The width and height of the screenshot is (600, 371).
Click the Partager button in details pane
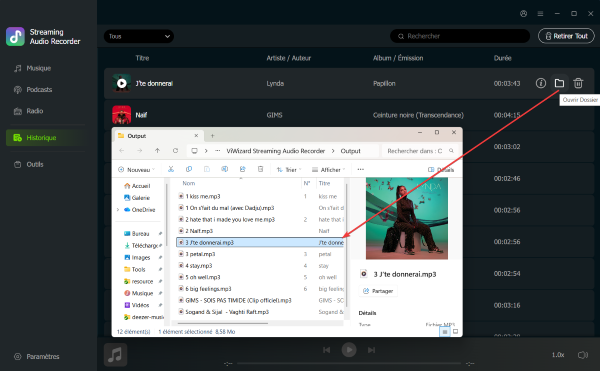(x=378, y=291)
